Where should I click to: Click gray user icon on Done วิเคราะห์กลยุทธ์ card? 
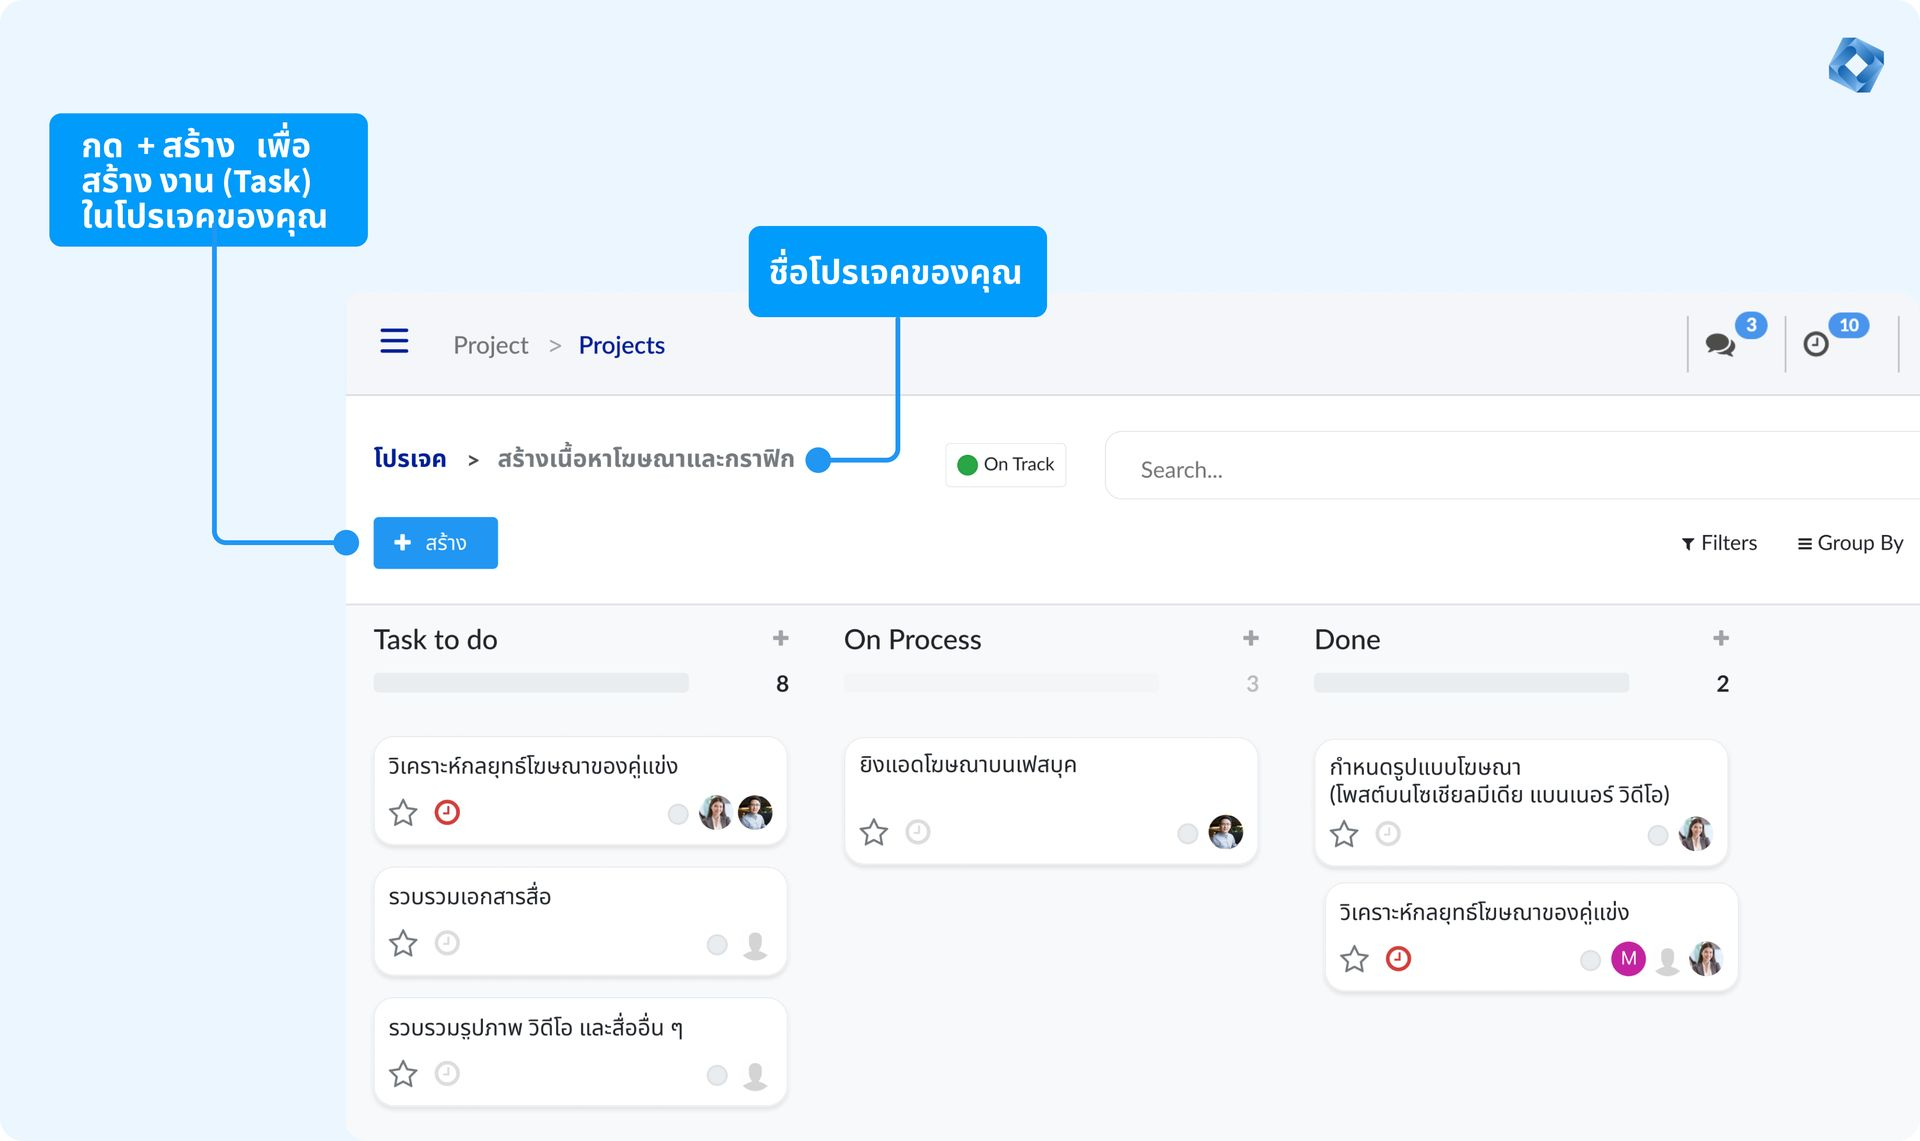(1667, 961)
